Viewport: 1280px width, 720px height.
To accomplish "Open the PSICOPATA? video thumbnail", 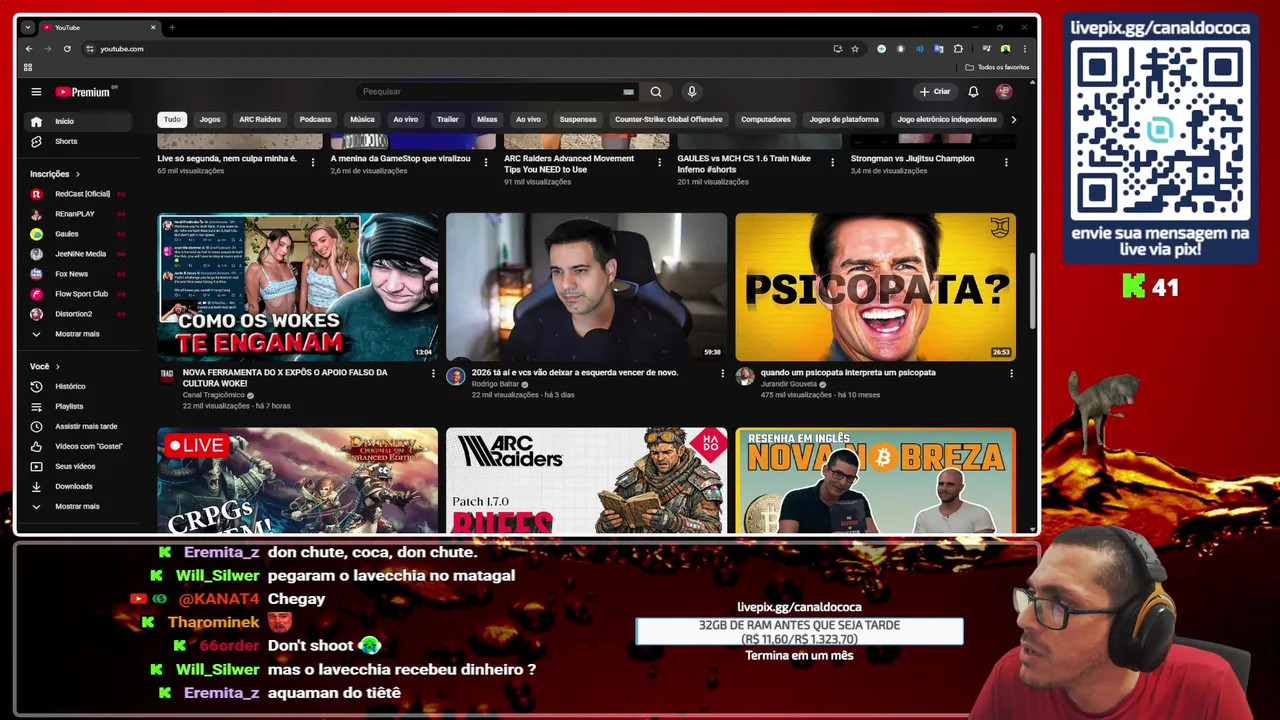I will pyautogui.click(x=875, y=287).
